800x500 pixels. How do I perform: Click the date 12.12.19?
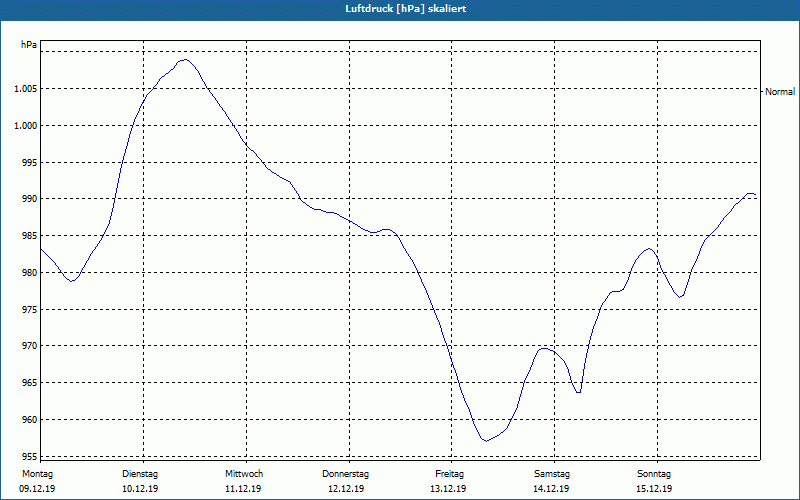[346, 489]
